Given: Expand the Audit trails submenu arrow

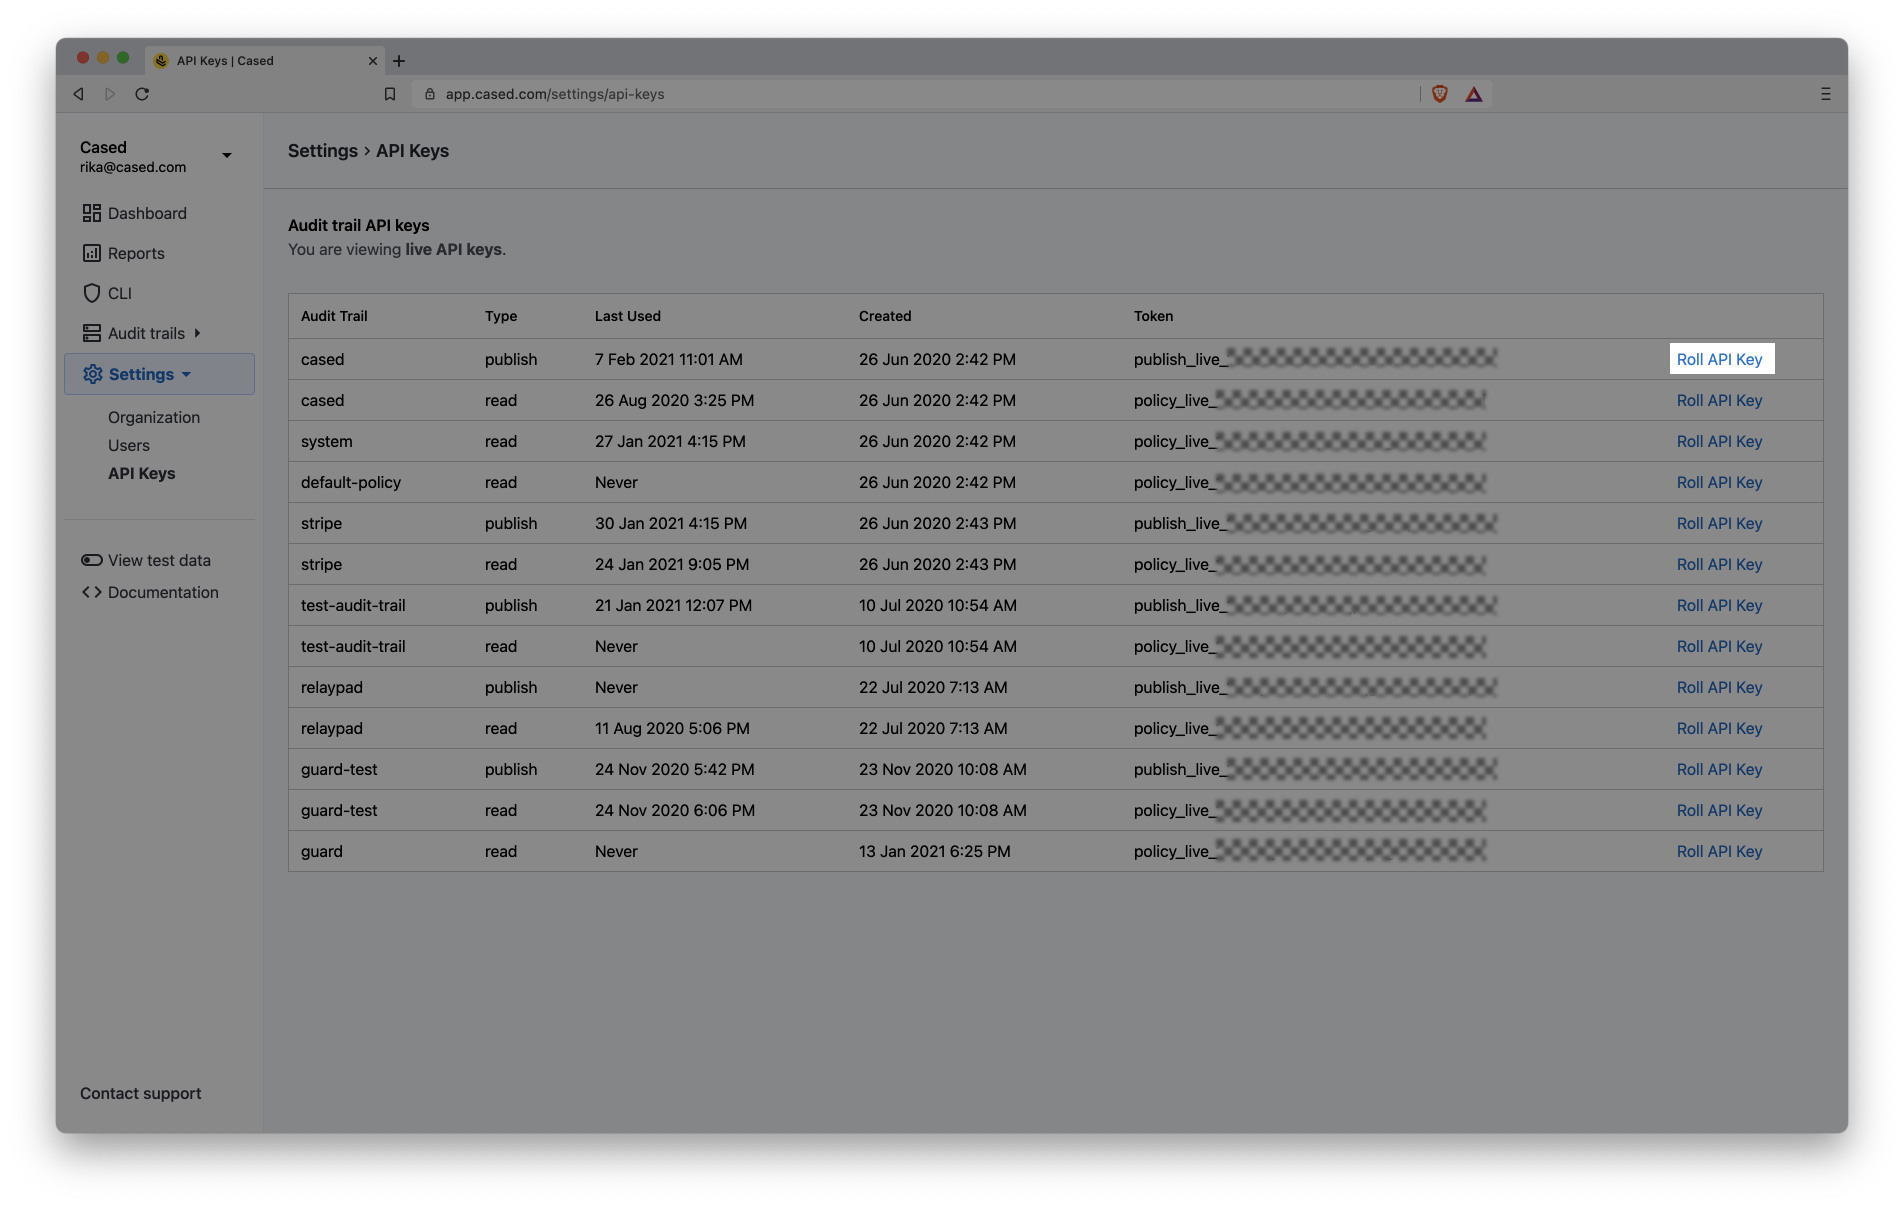Looking at the screenshot, I should tap(197, 333).
